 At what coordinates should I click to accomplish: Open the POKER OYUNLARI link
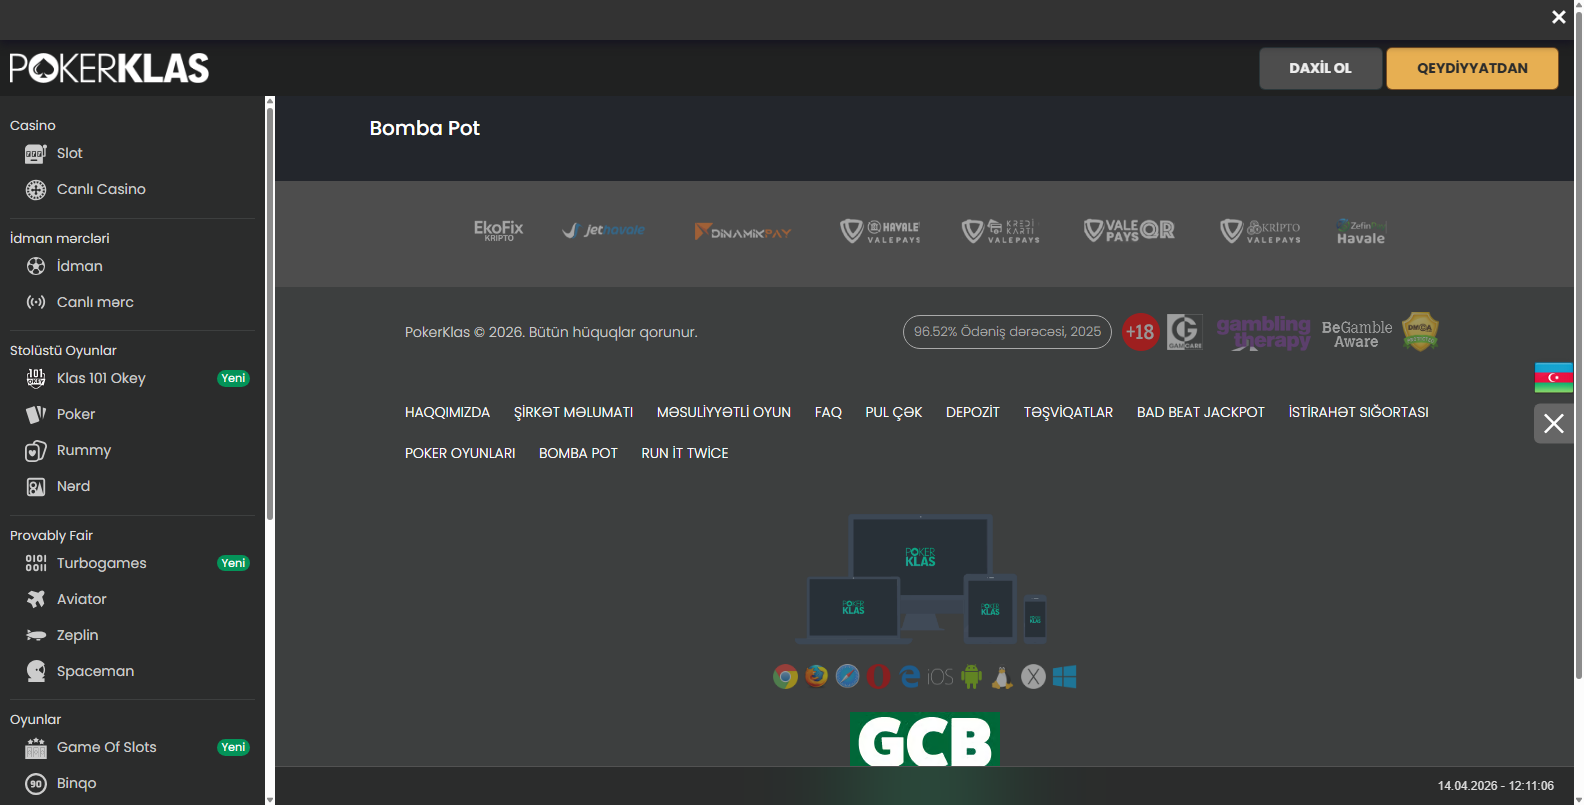pos(460,453)
